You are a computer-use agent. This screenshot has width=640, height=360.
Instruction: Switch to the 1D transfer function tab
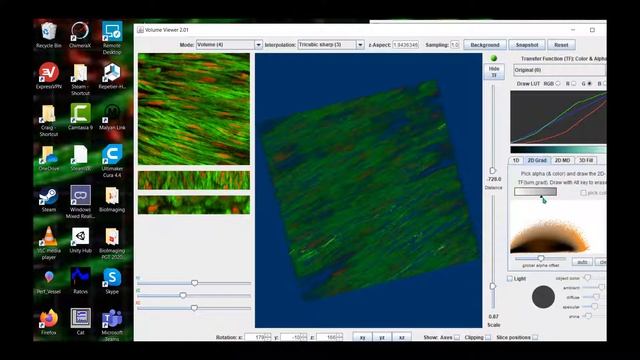pos(516,160)
